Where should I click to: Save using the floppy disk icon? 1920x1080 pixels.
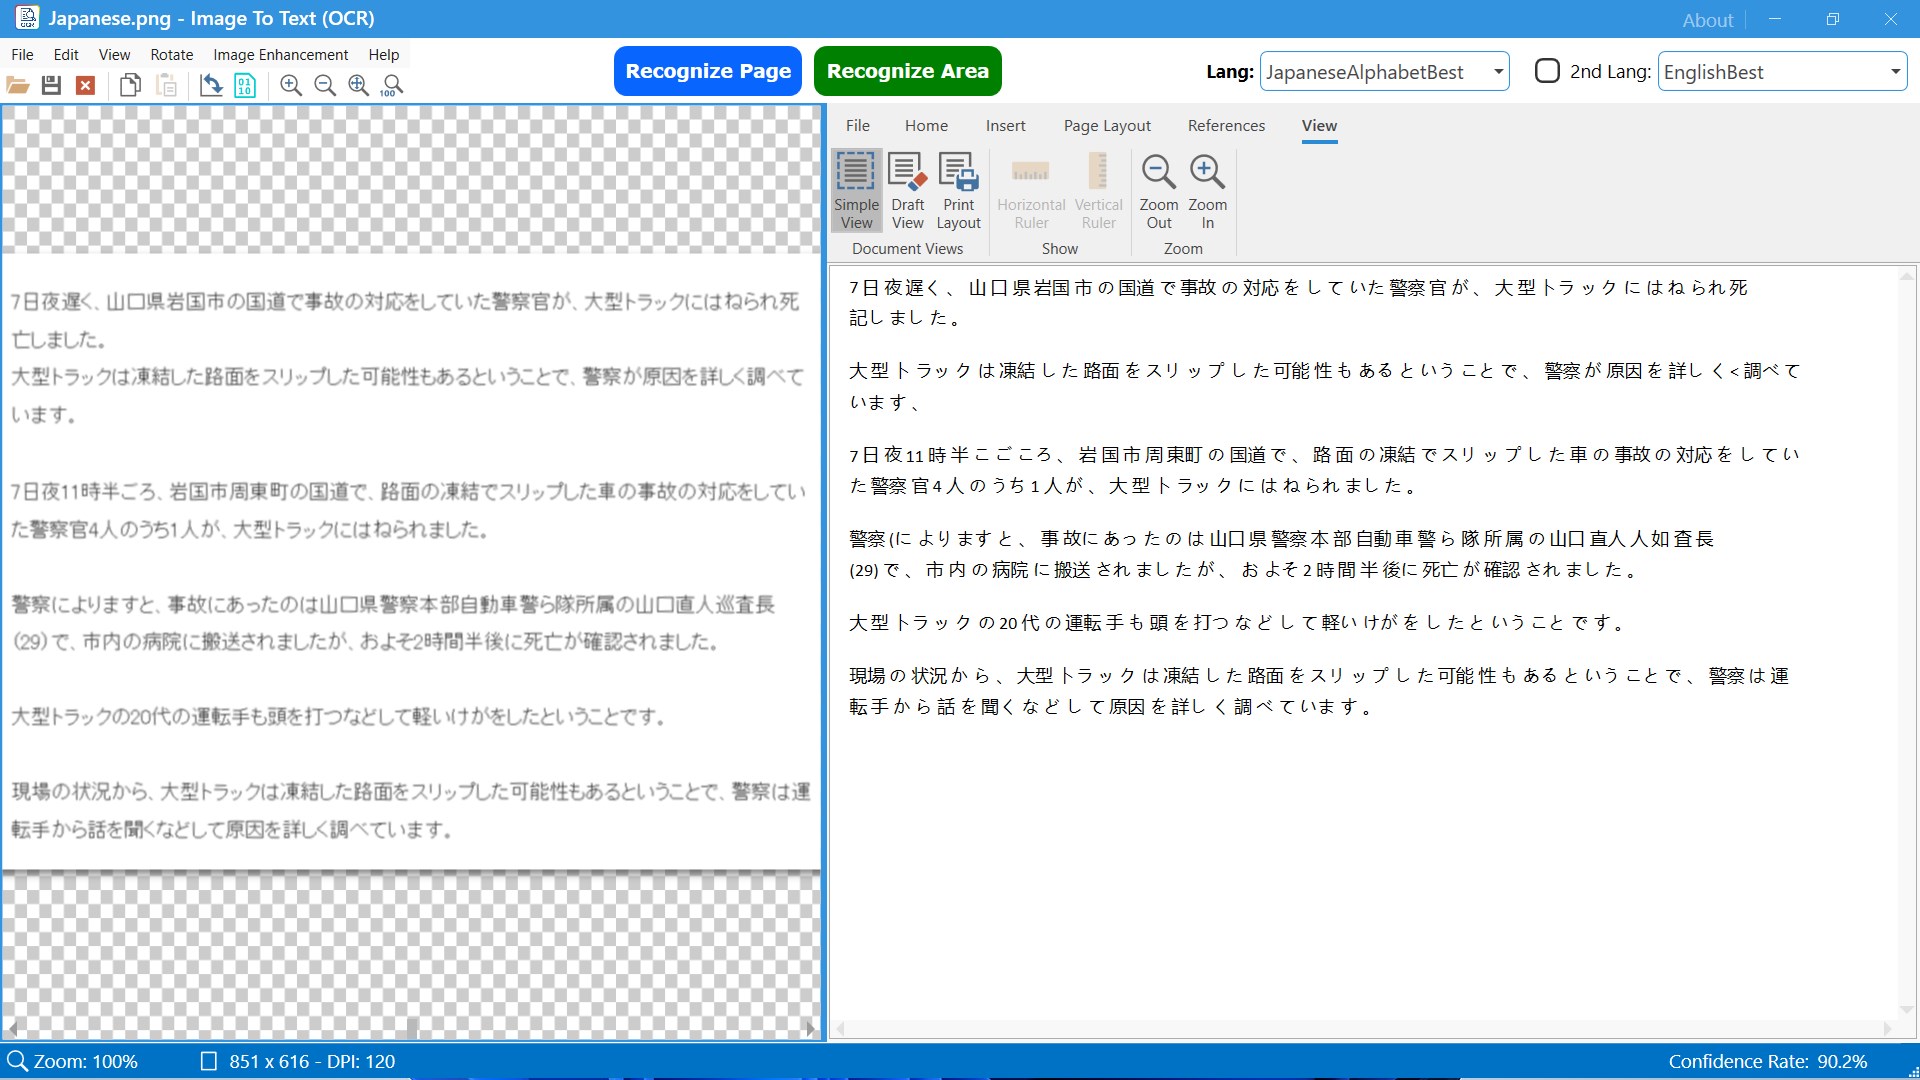coord(52,85)
